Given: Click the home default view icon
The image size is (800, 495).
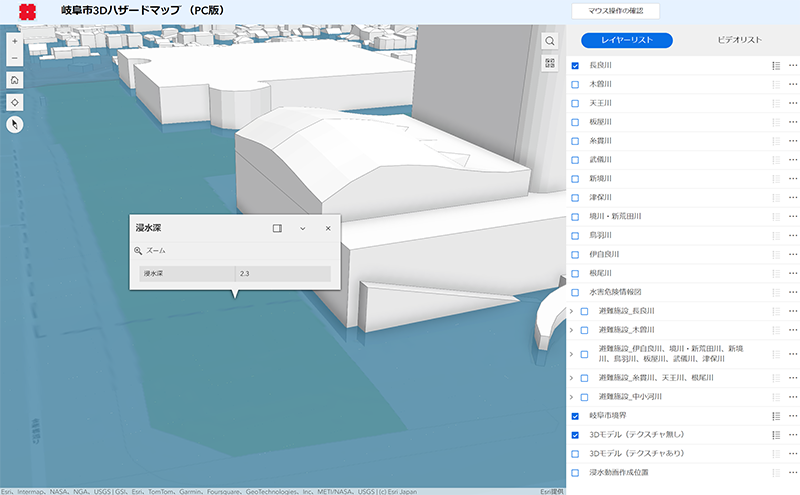Looking at the screenshot, I should pyautogui.click(x=15, y=80).
